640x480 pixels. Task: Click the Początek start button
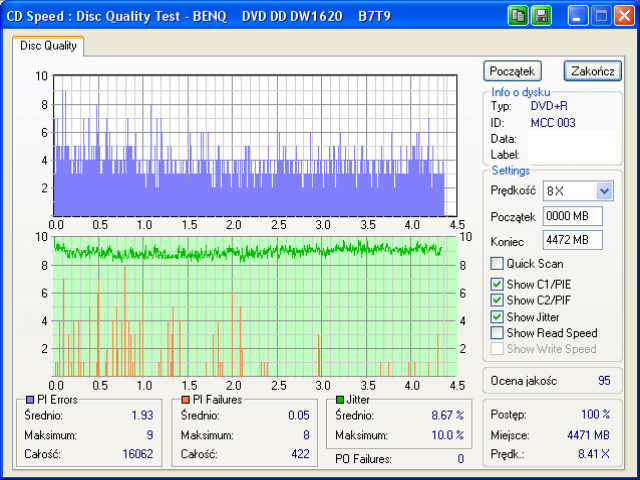click(x=512, y=71)
